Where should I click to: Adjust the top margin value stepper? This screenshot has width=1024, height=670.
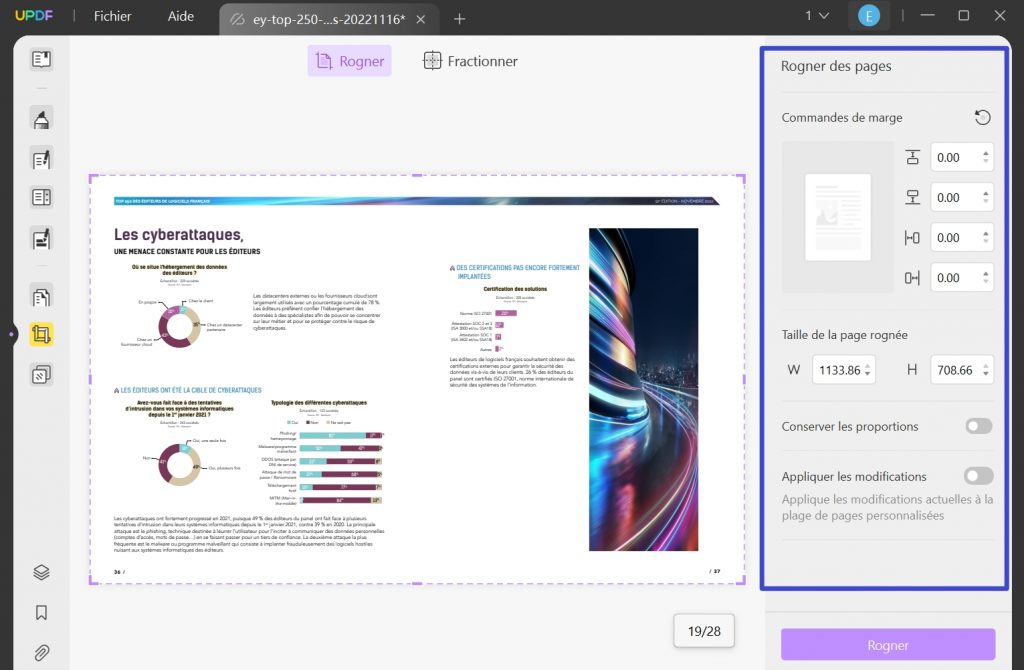985,157
